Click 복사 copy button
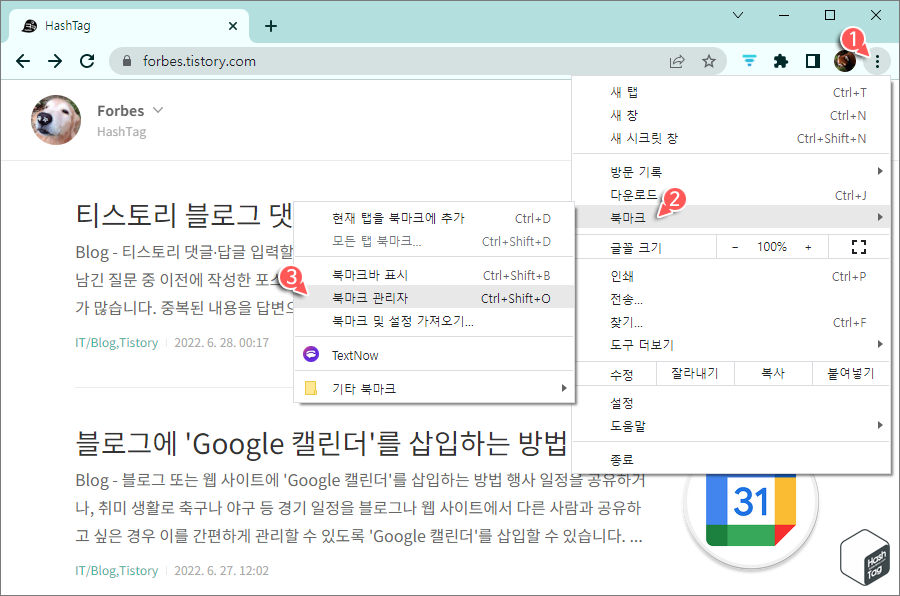The height and width of the screenshot is (596, 900). pos(773,373)
